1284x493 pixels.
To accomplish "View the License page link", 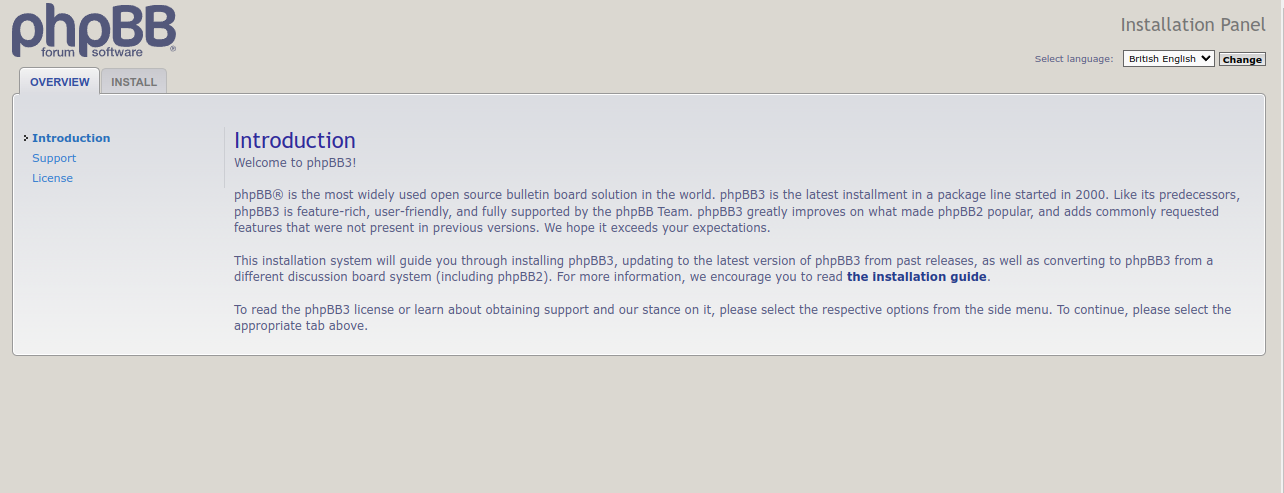I will coord(52,178).
